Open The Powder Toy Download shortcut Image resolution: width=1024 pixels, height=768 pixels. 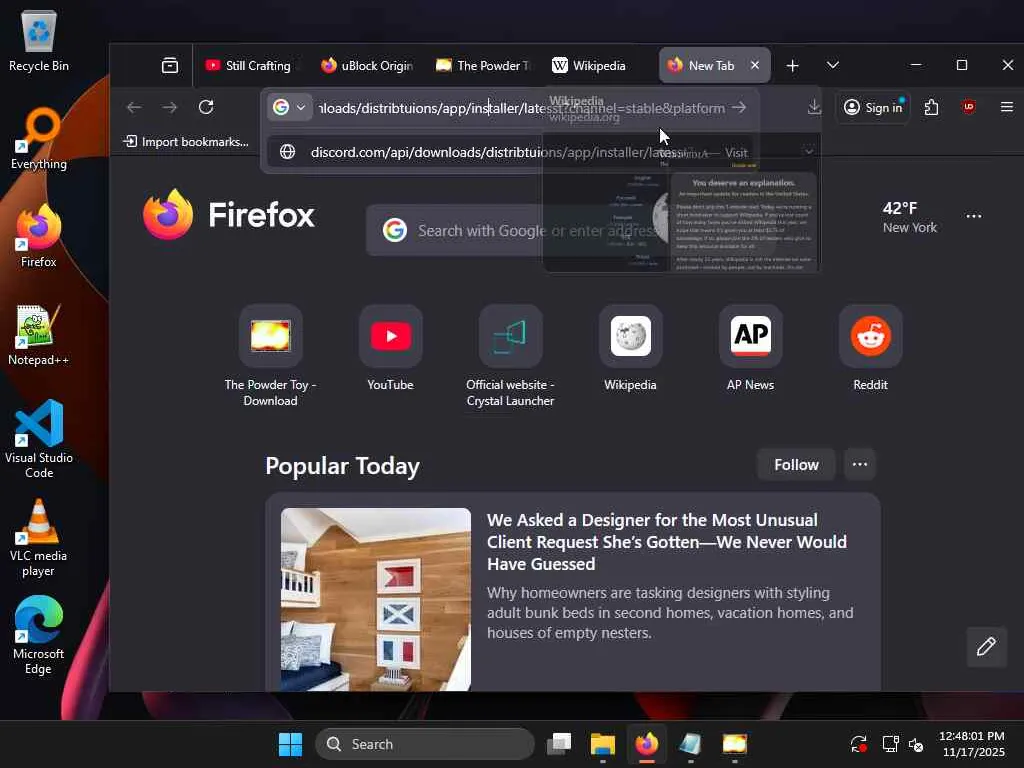(270, 357)
